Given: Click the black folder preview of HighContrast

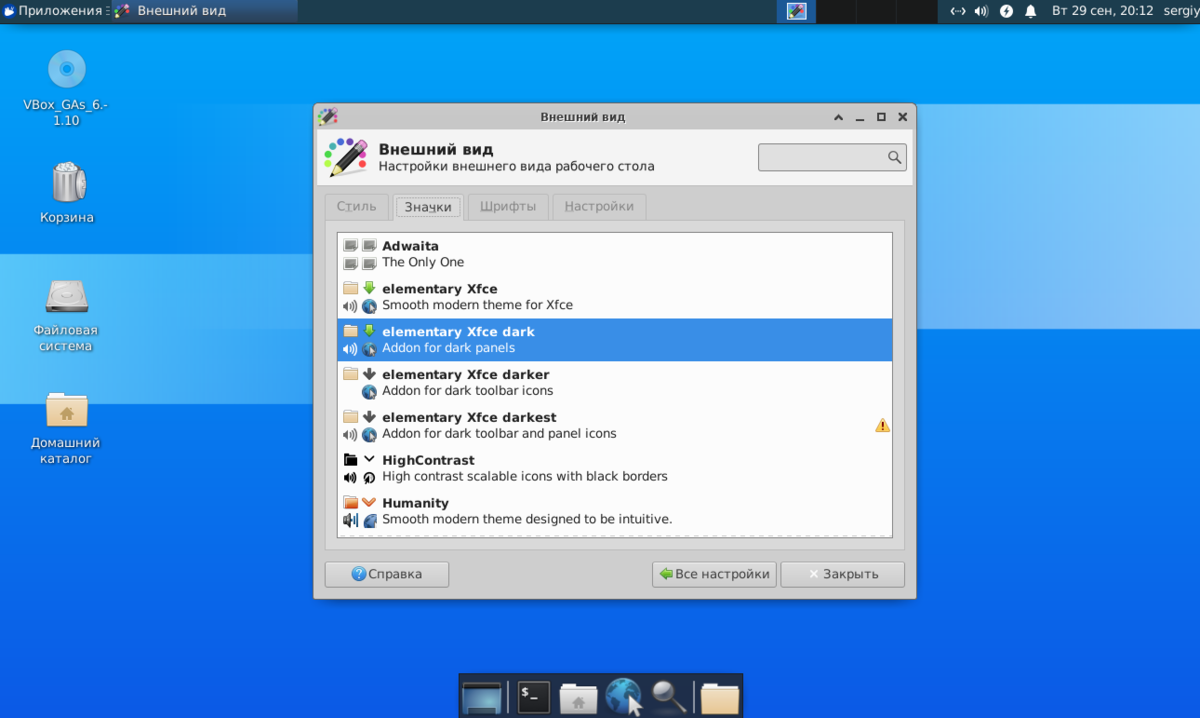Looking at the screenshot, I should point(350,460).
